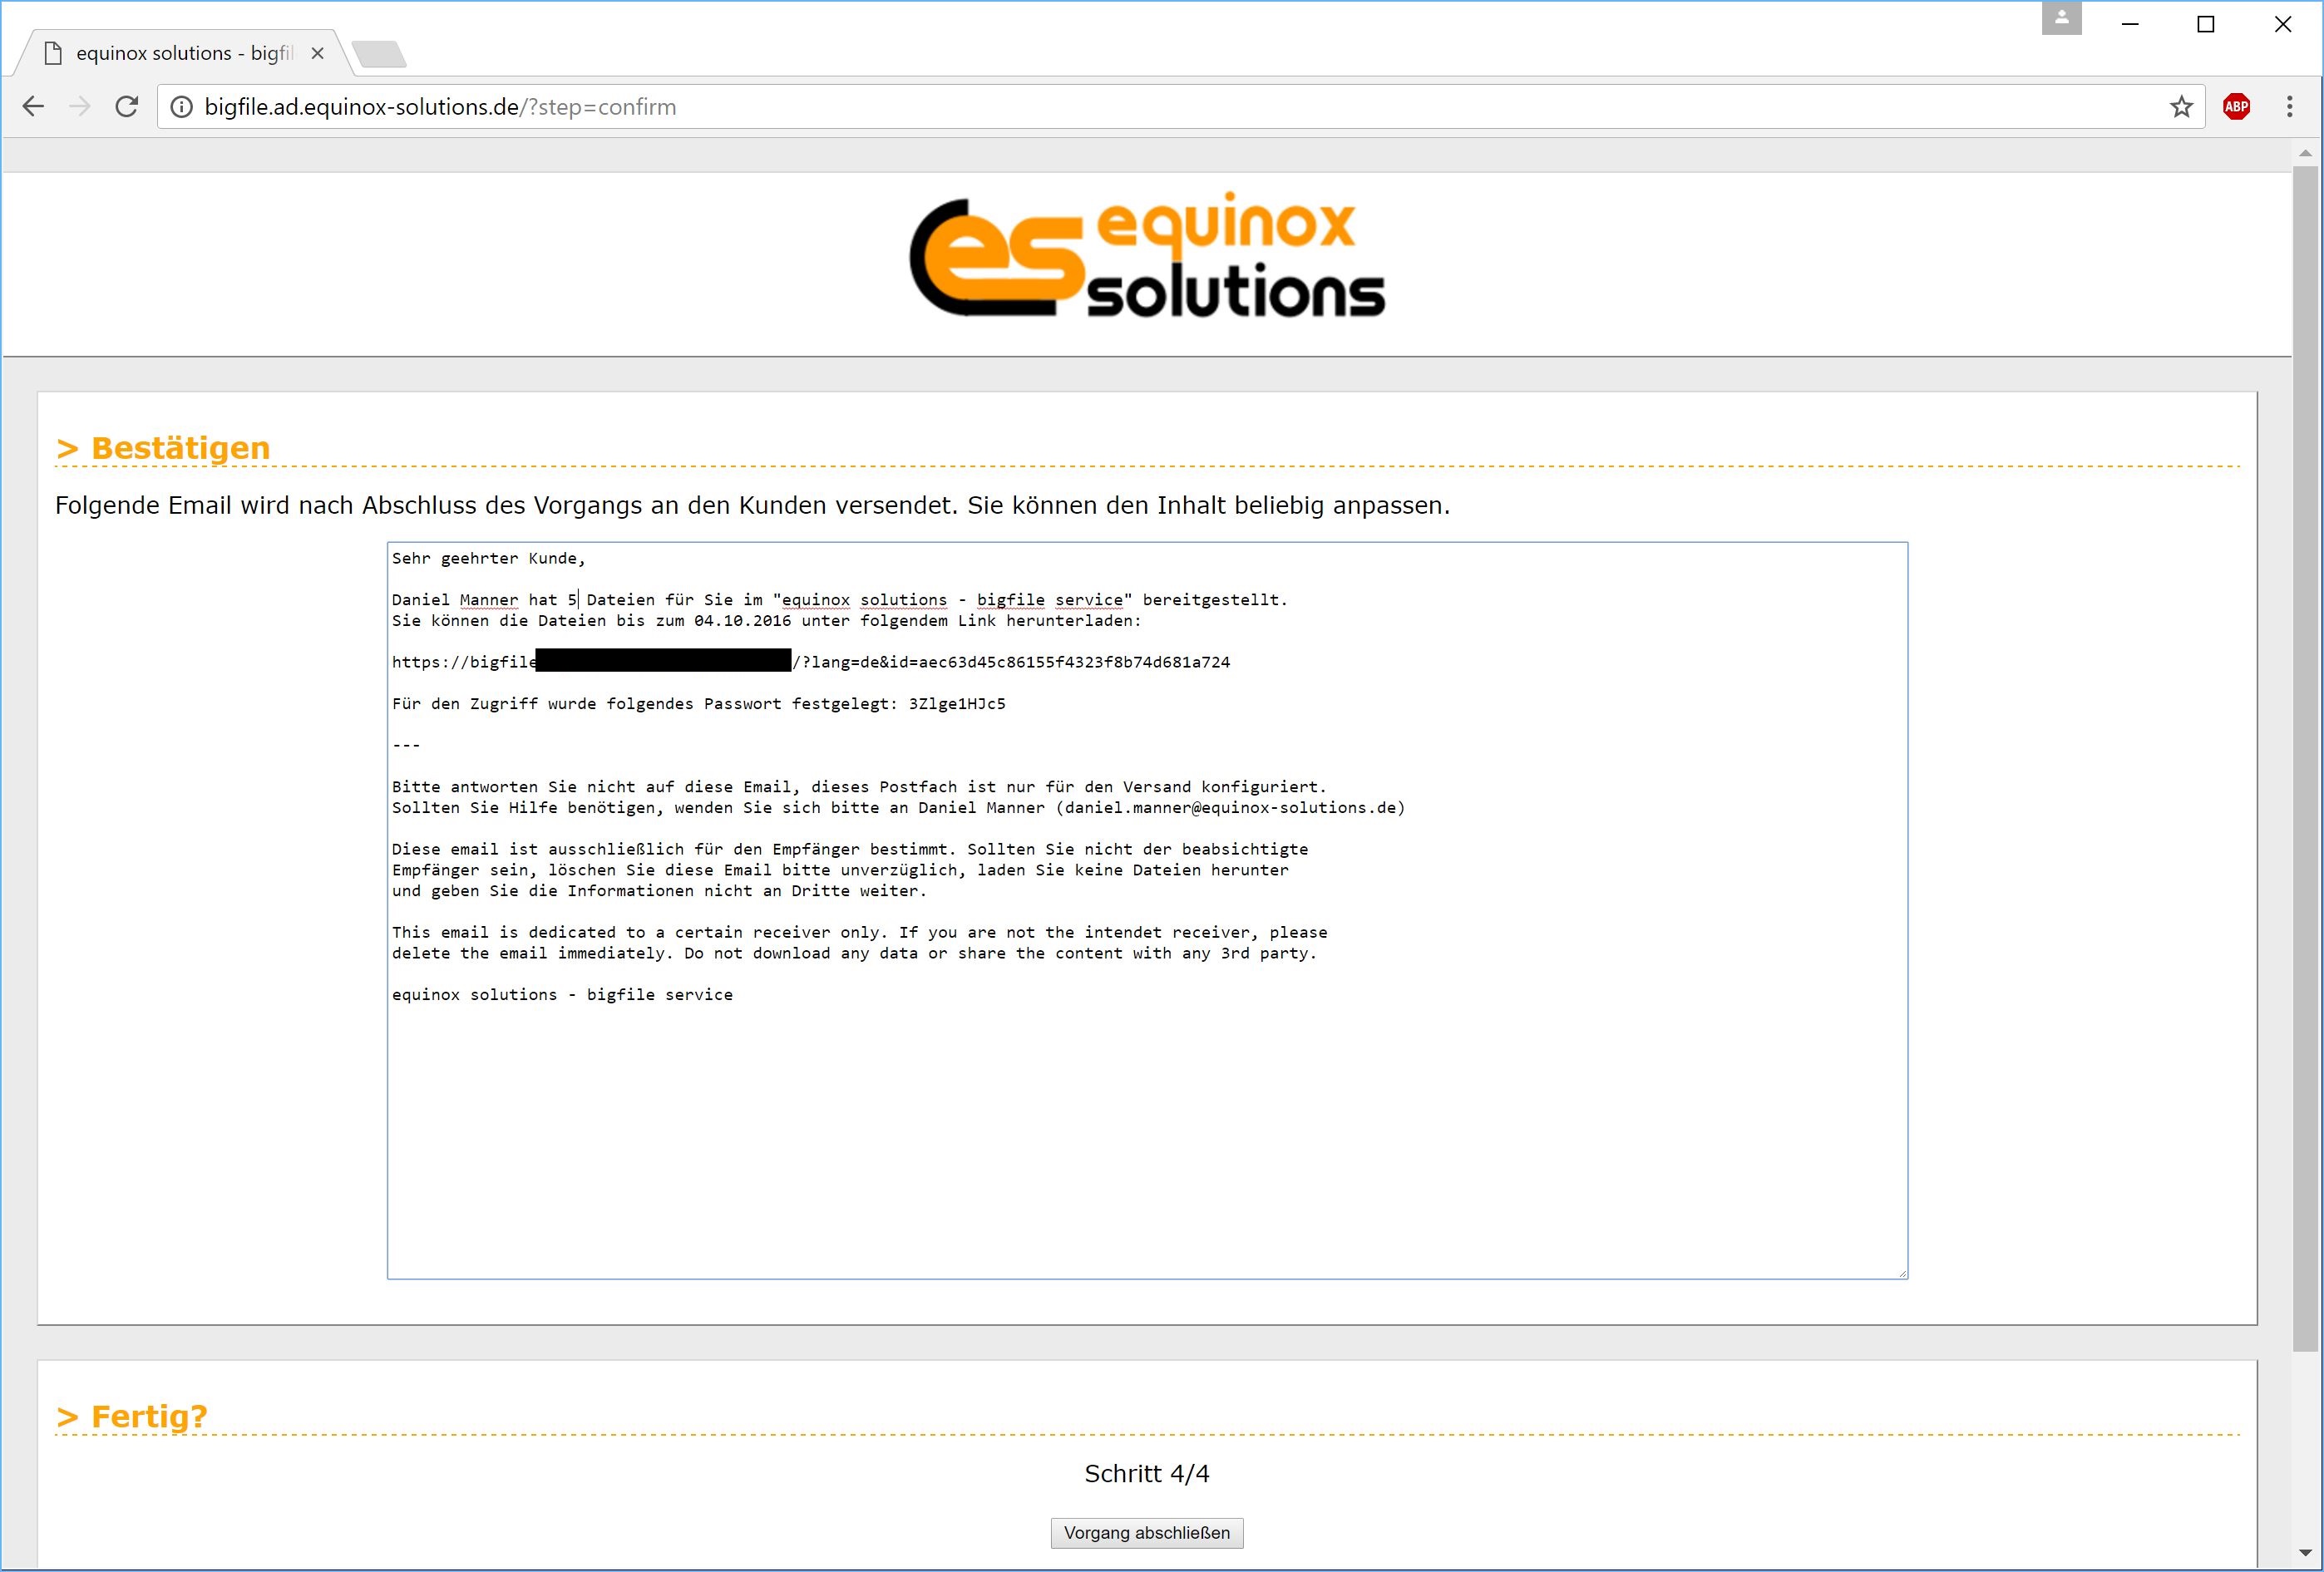Click the 'Folgende Email wird nach Abschluss' instruction text
Viewport: 2324px width, 1572px height.
(x=752, y=505)
